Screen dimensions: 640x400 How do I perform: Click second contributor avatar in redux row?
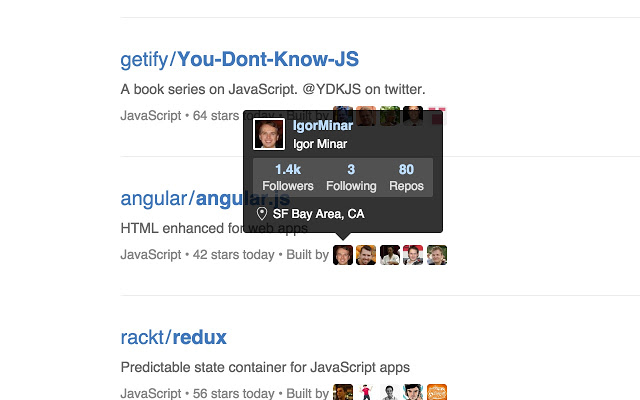(x=366, y=392)
